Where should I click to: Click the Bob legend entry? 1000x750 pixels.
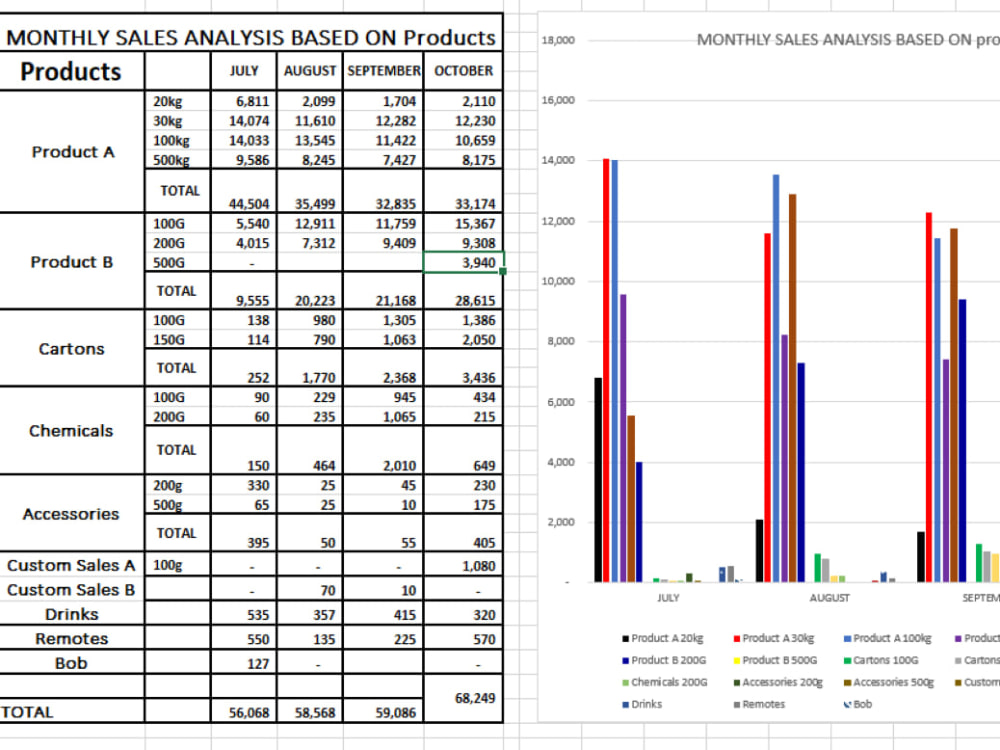[858, 704]
